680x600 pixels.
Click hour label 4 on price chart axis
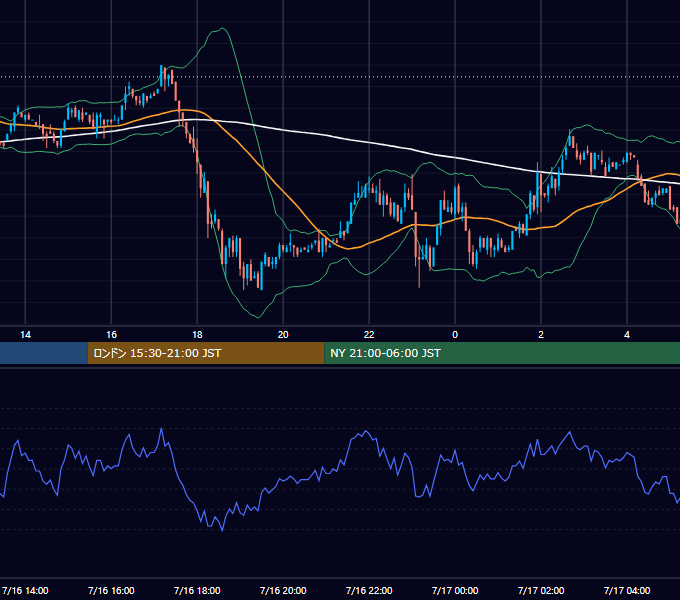pos(627,335)
